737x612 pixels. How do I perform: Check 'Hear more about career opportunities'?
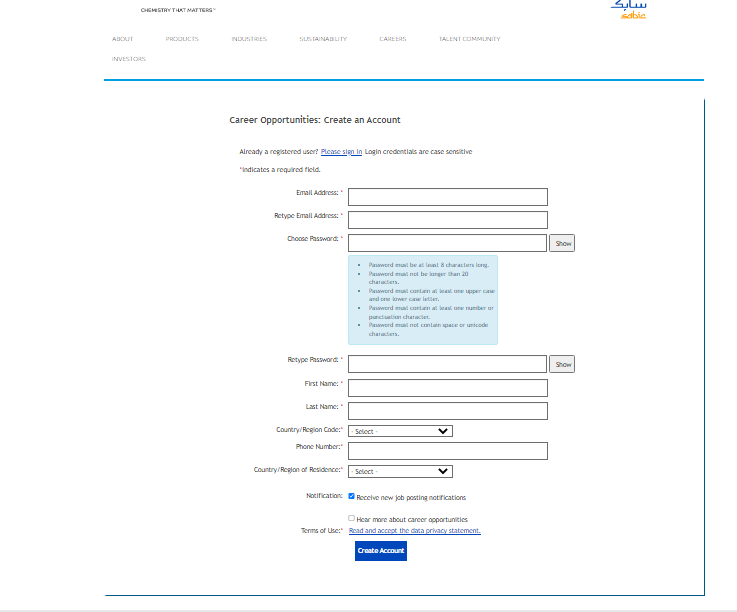tap(352, 518)
